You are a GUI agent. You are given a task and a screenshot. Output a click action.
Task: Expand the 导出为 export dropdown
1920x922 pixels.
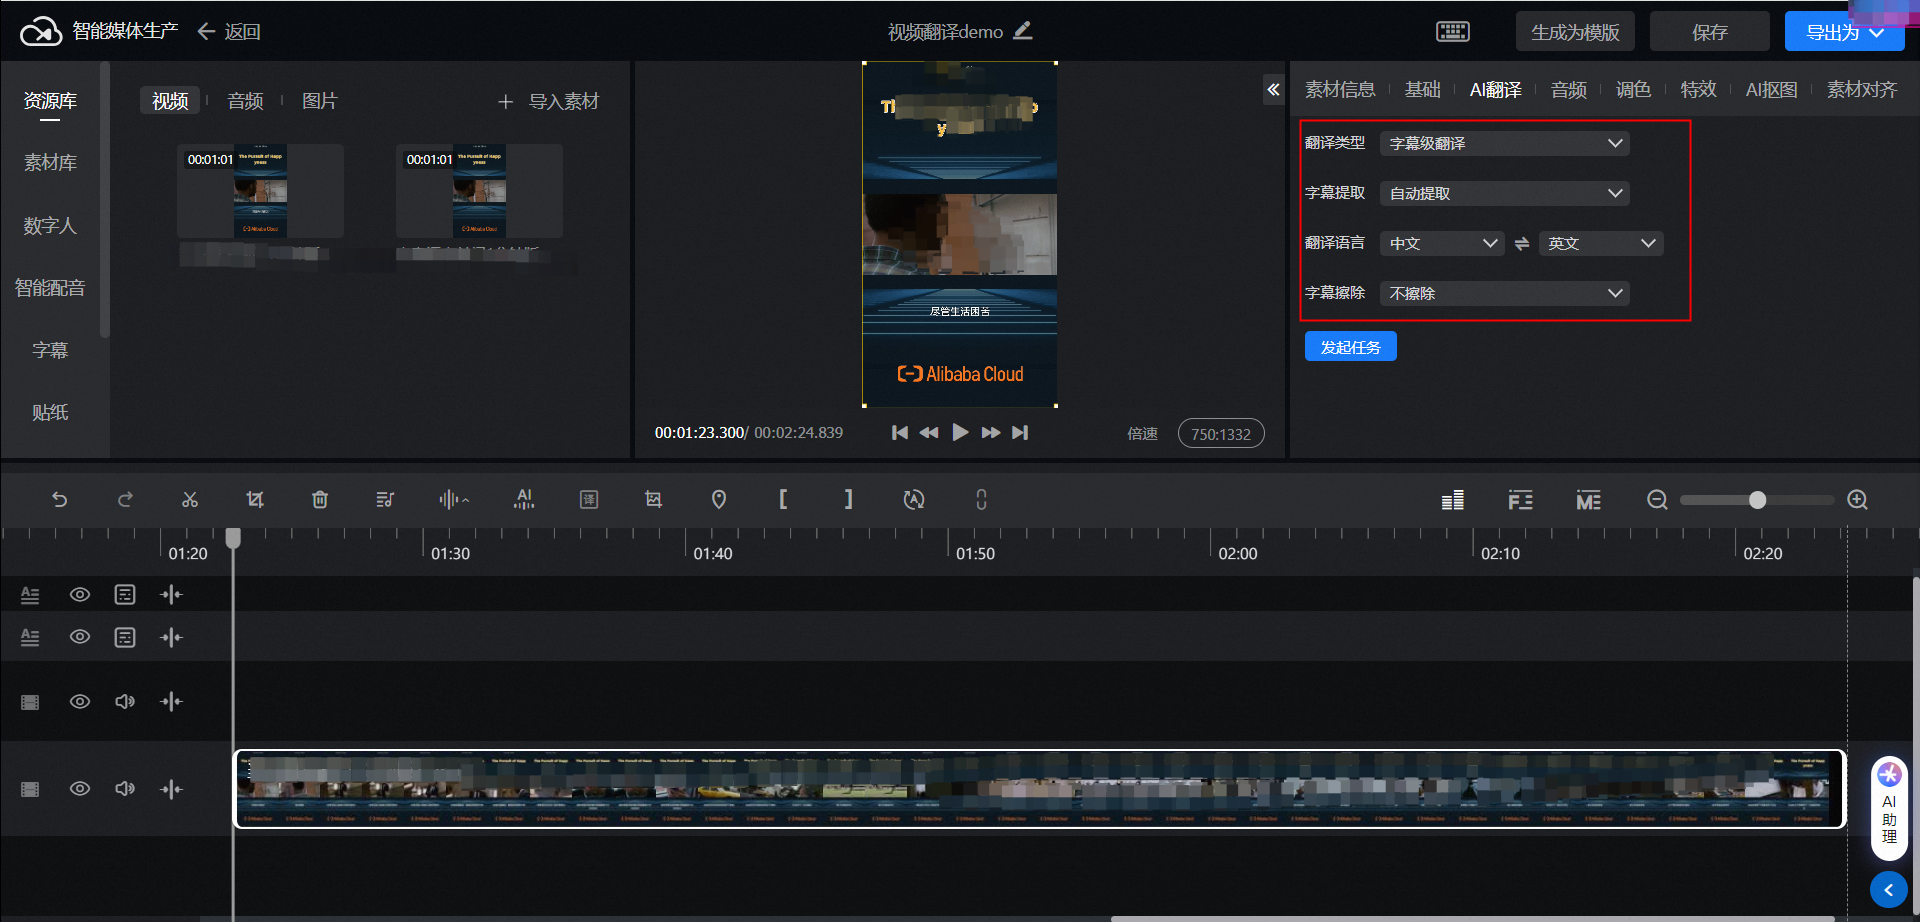[x=1845, y=32]
